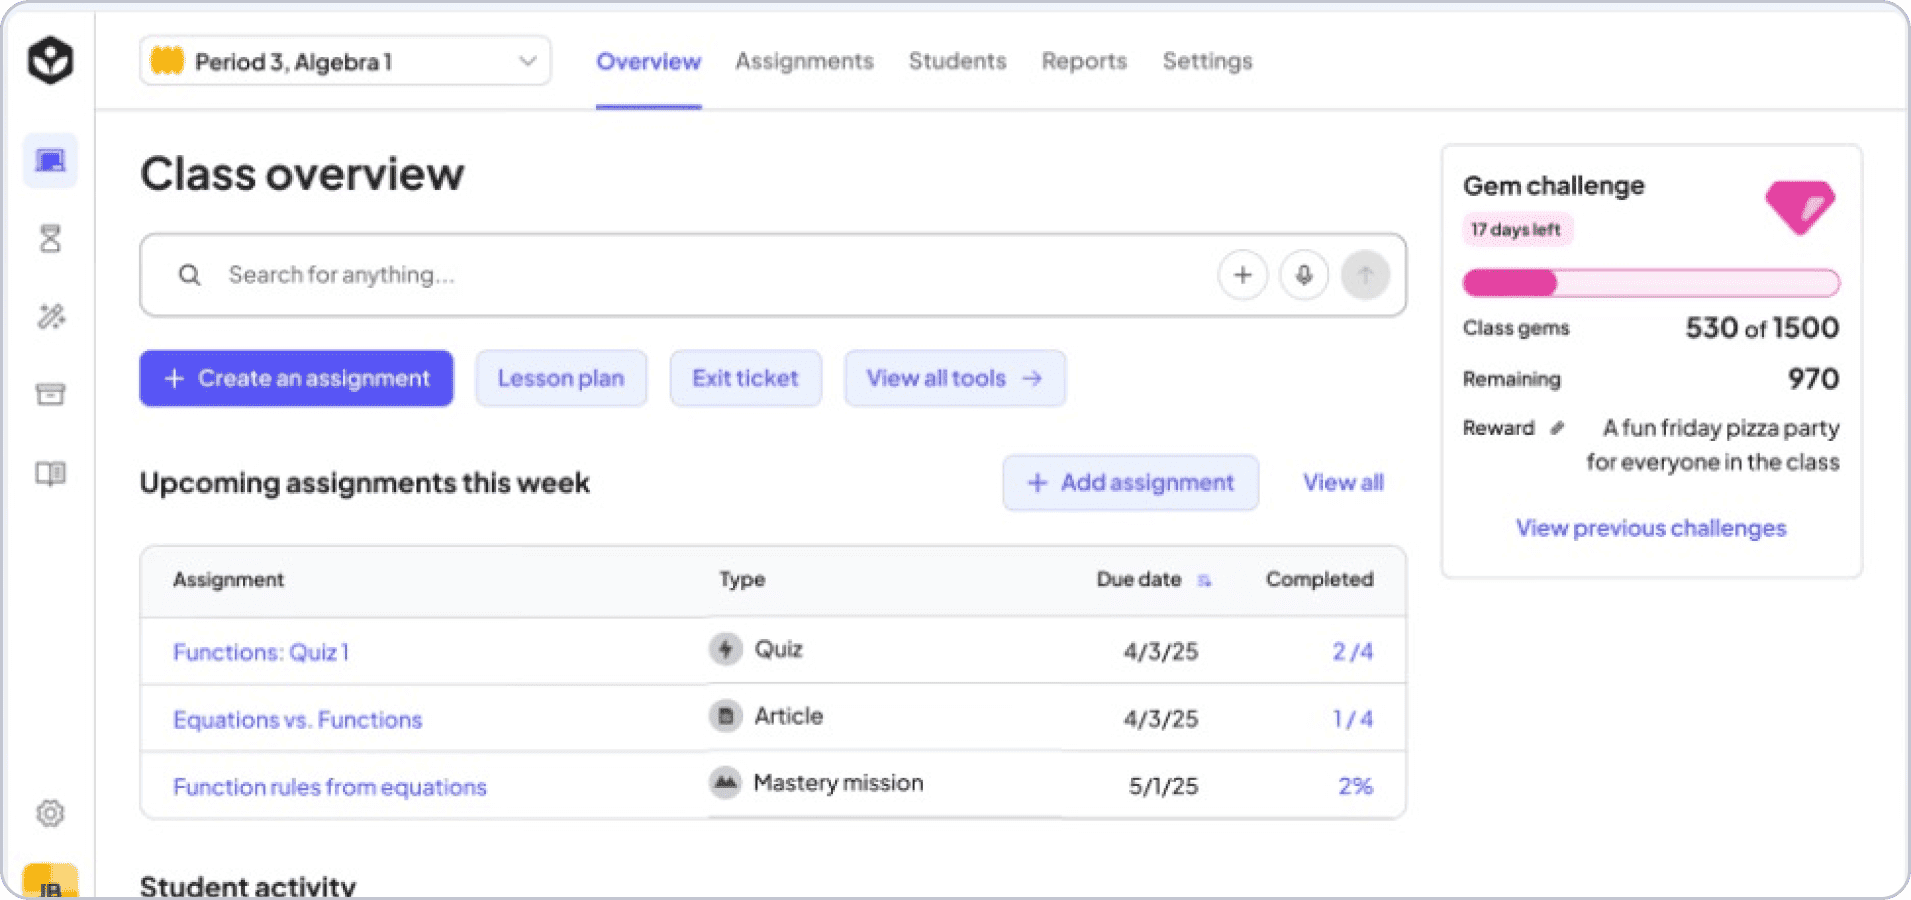Open the hourglass sidebar icon
The width and height of the screenshot is (1911, 900).
(x=50, y=238)
